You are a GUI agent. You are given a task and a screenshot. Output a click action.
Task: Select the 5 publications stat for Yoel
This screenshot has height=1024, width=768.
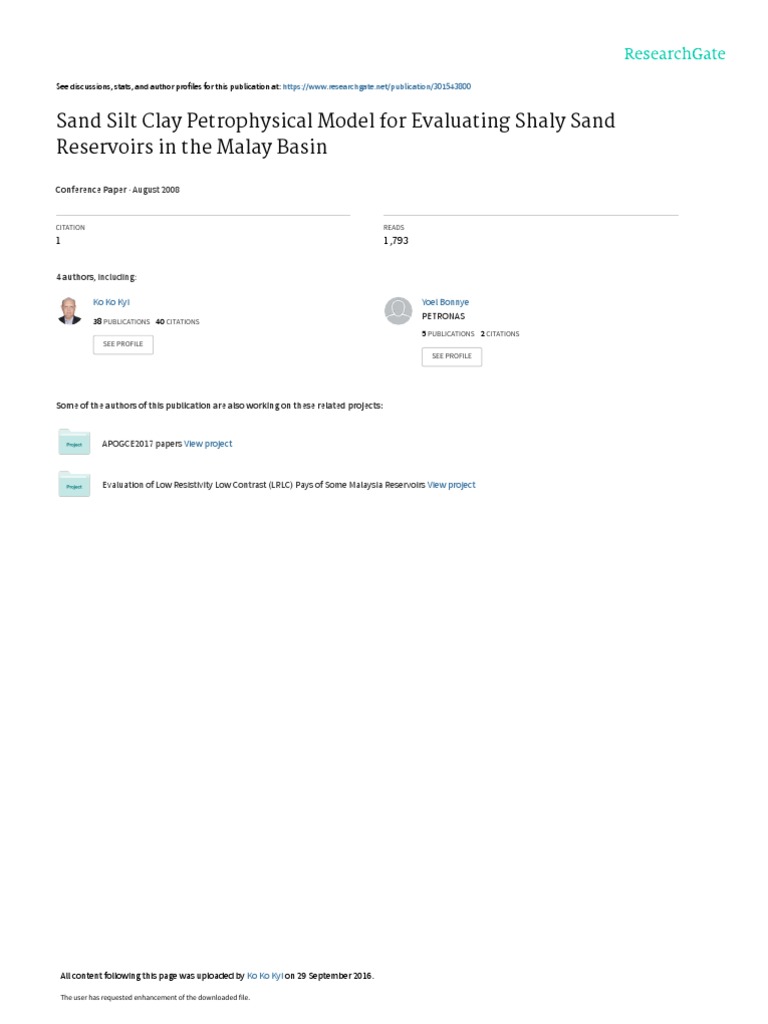pos(448,334)
